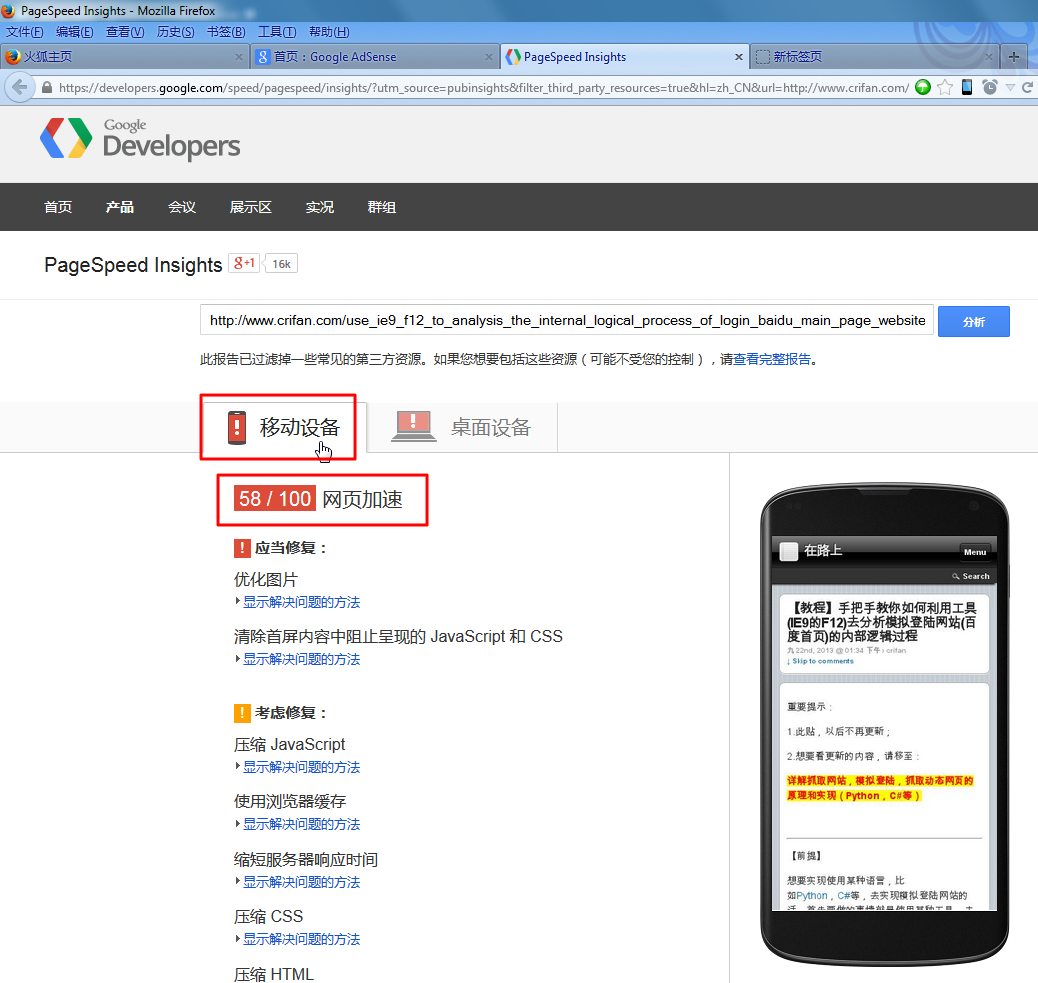The width and height of the screenshot is (1038, 983).
Task: Click the laptop warning icon on 桌面设备 tab
Action: coord(414,426)
